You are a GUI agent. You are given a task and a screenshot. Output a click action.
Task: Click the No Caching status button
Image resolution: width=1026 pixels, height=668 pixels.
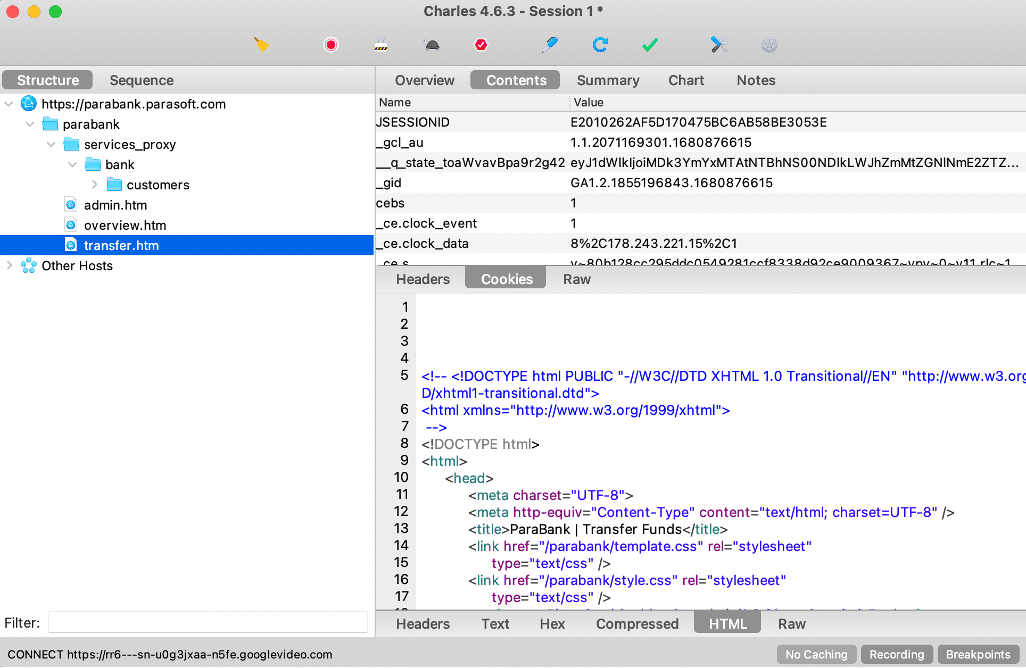click(x=816, y=654)
